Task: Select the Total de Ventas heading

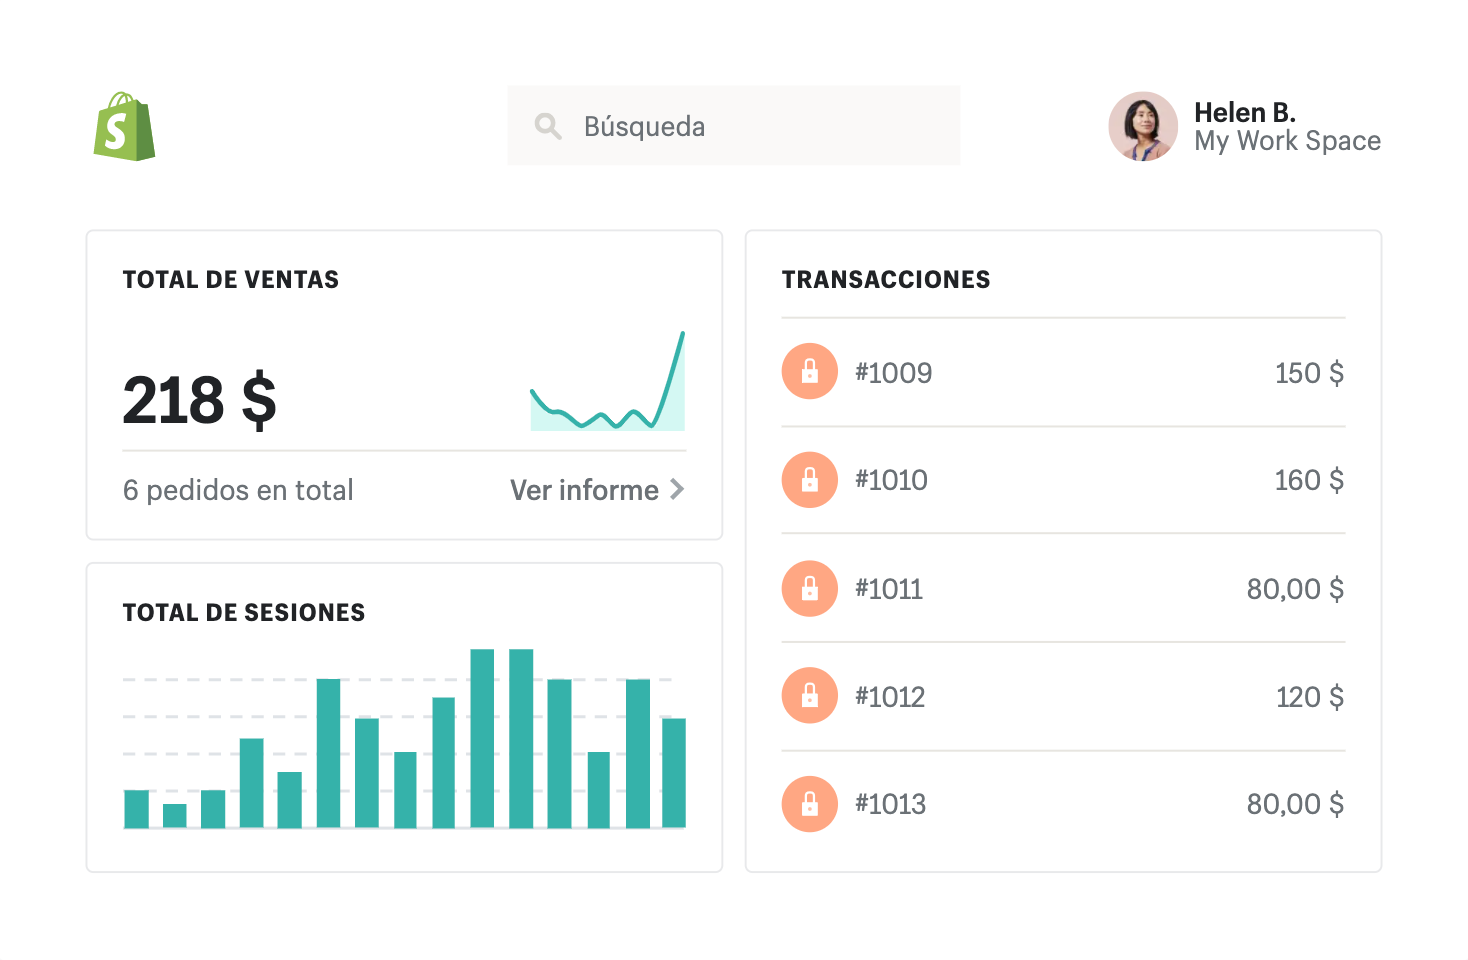Action: [231, 280]
